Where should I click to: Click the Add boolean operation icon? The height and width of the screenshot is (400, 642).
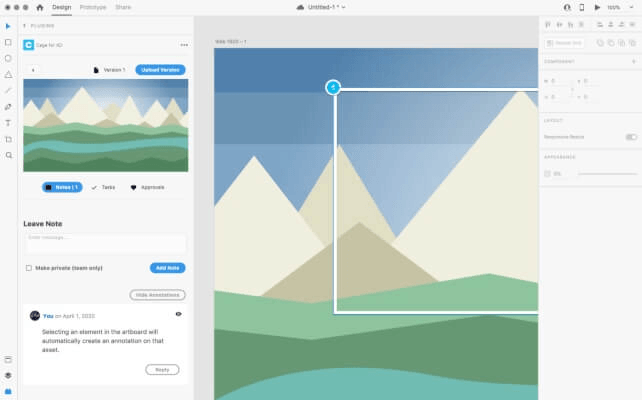pyautogui.click(x=600, y=43)
